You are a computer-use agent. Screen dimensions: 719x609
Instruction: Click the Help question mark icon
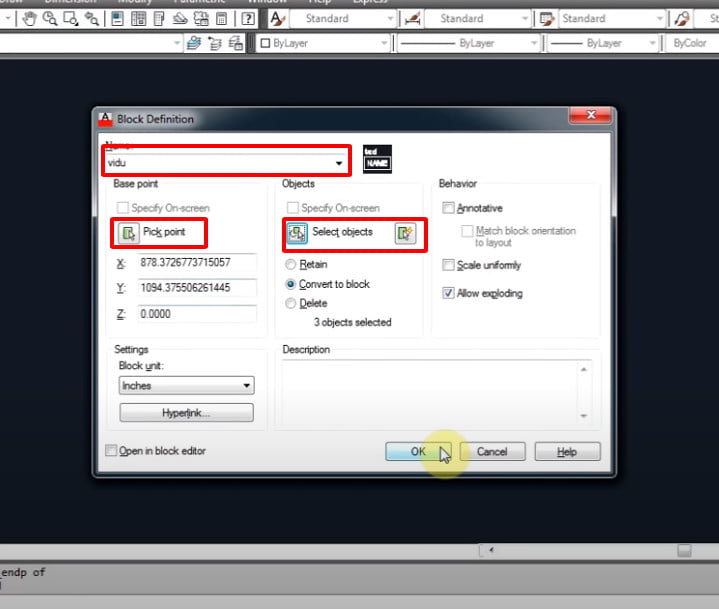(248, 19)
